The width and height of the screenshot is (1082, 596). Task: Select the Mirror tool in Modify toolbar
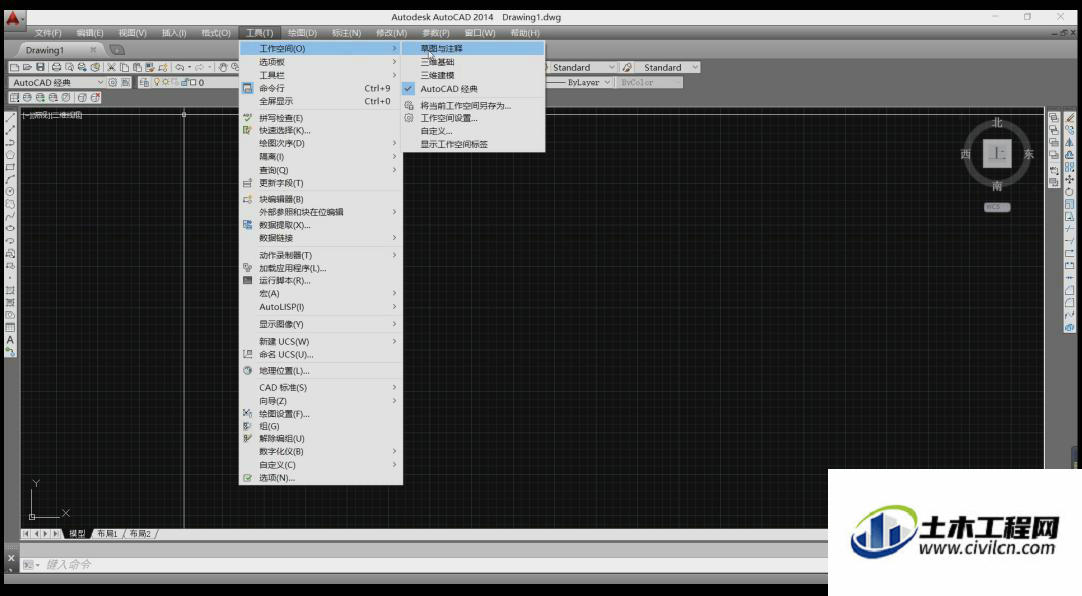(x=1069, y=142)
